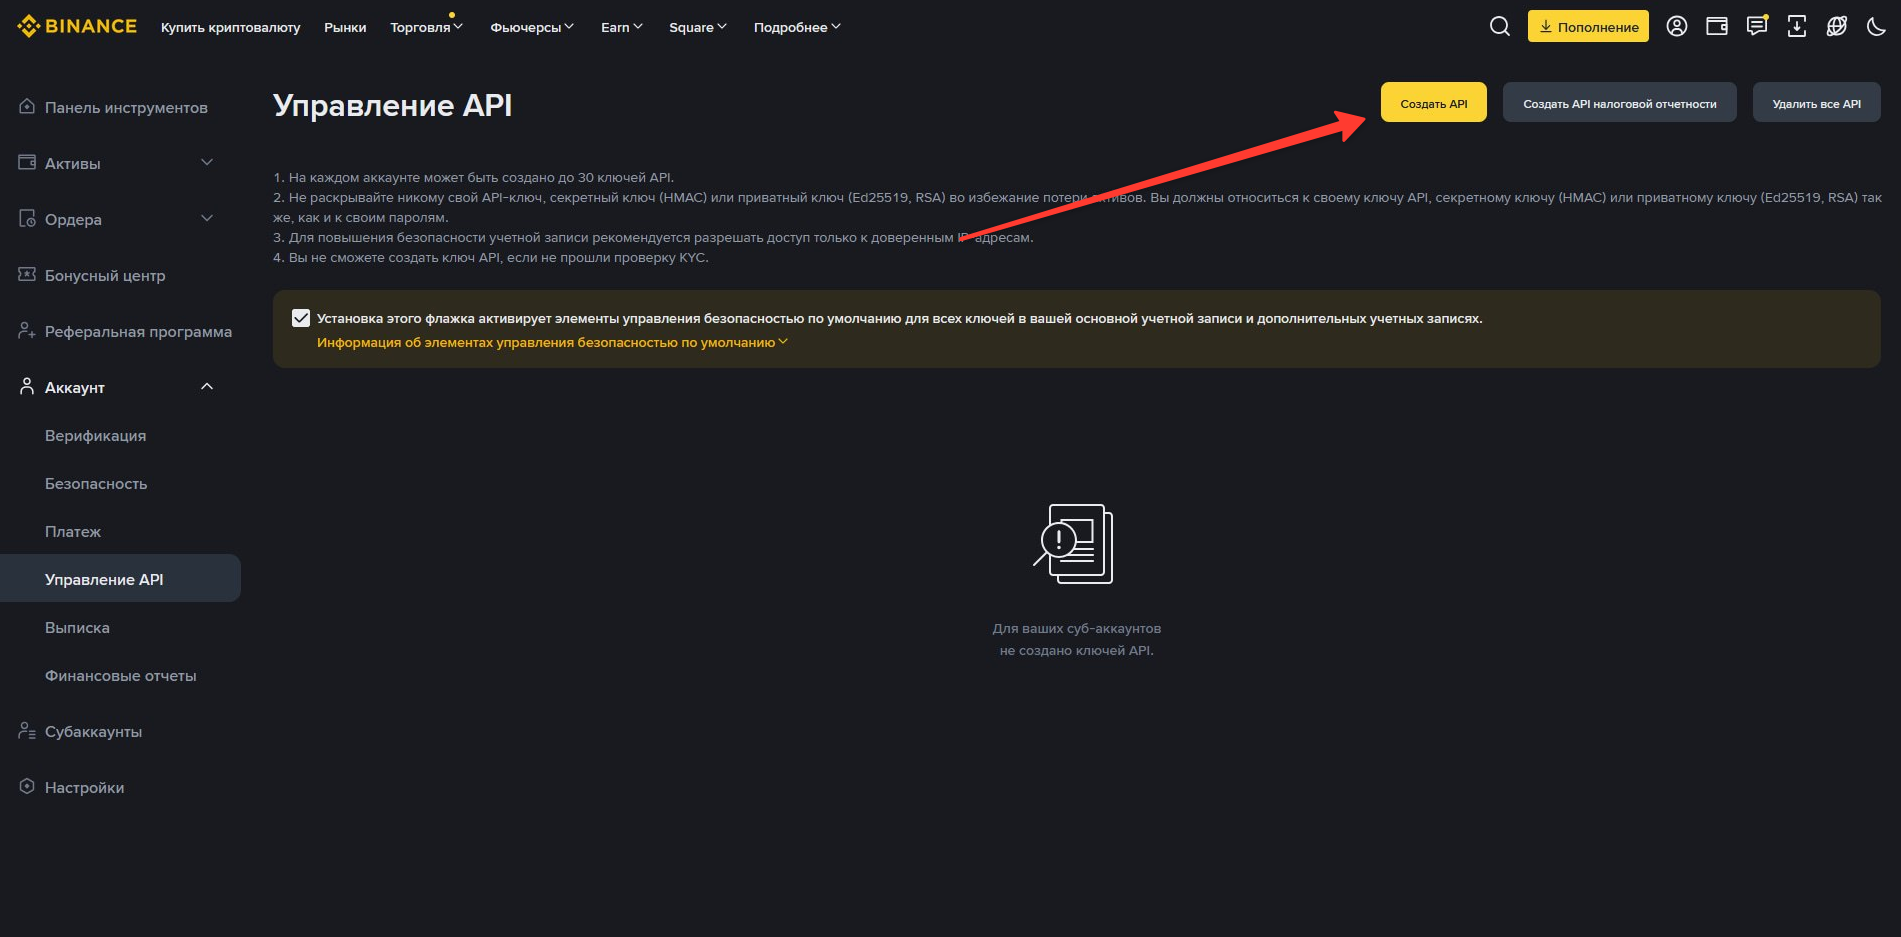Go to Рынки page
The width and height of the screenshot is (1901, 937).
[x=345, y=27]
